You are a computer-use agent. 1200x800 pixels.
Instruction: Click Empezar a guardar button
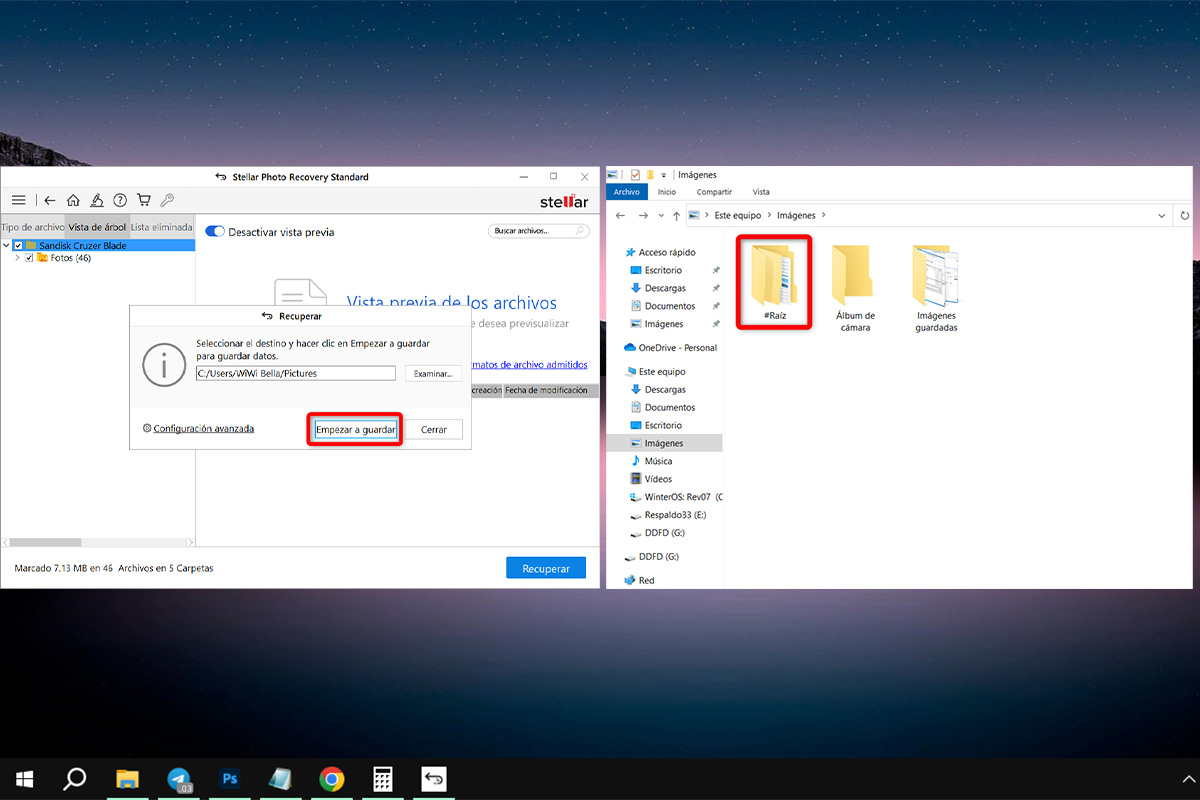click(x=355, y=429)
